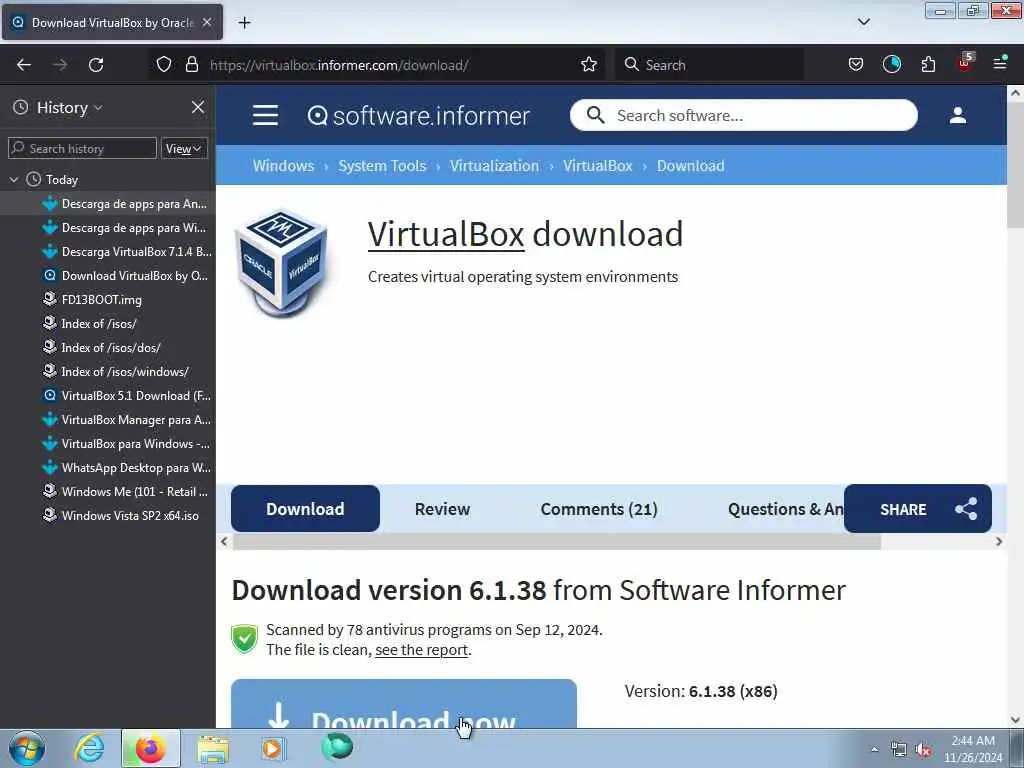Open the VirtualBox title link

click(446, 234)
